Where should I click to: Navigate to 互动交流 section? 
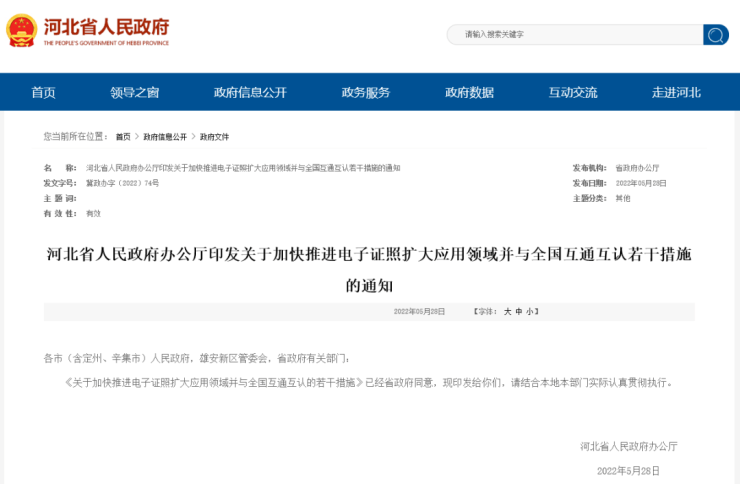click(x=573, y=92)
